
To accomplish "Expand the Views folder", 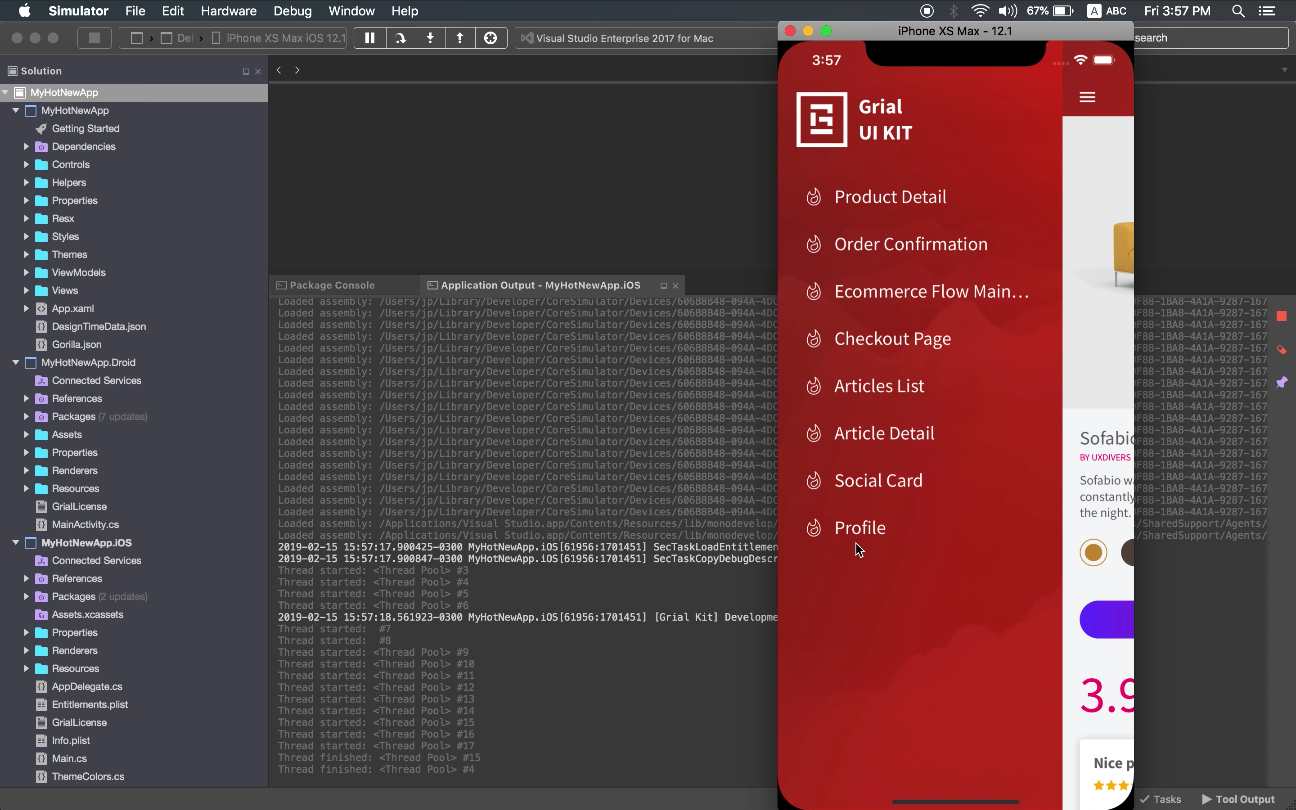I will point(27,290).
